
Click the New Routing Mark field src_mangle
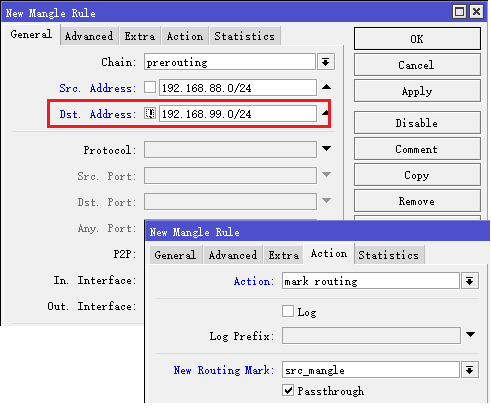pos(371,370)
